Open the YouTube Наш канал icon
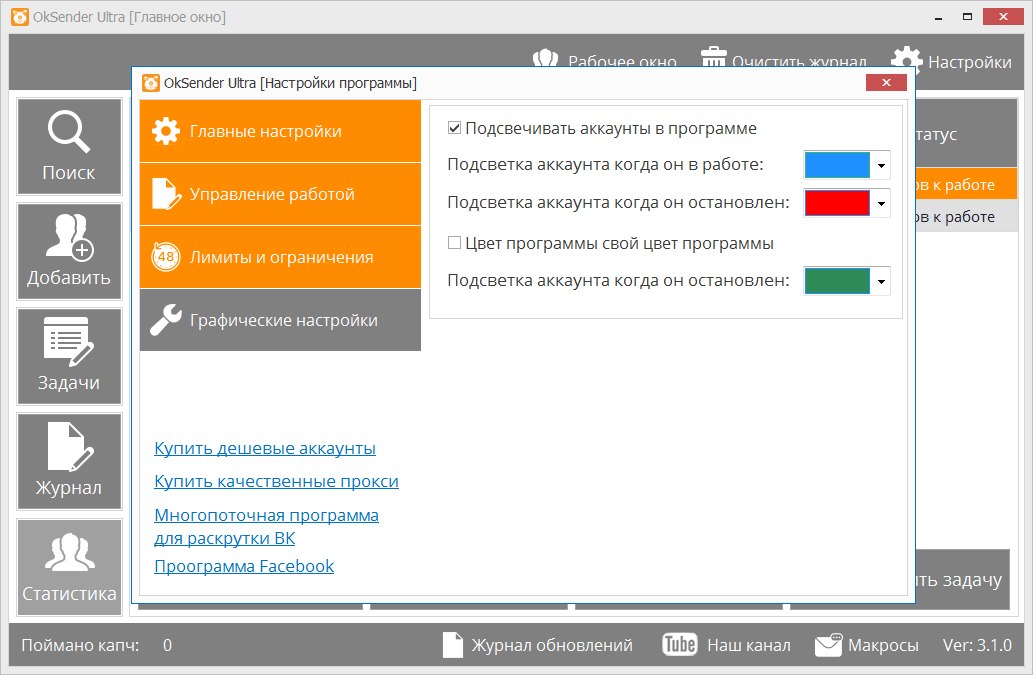The width and height of the screenshot is (1033, 675). pos(679,645)
